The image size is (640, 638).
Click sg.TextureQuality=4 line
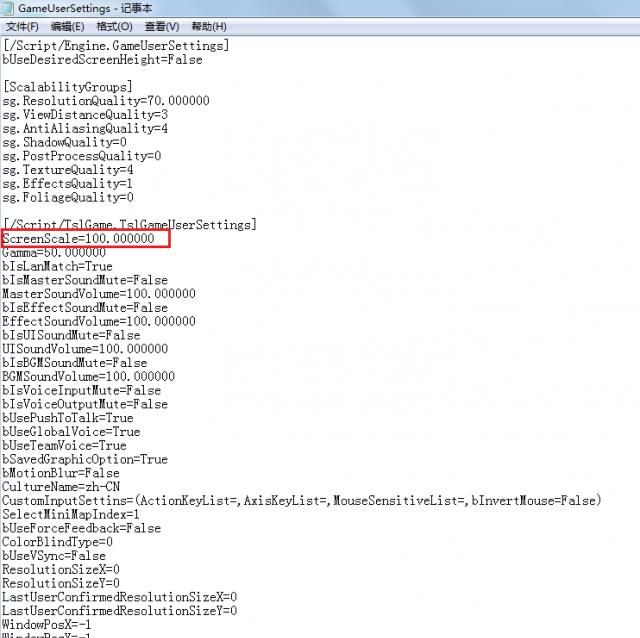click(x=68, y=170)
